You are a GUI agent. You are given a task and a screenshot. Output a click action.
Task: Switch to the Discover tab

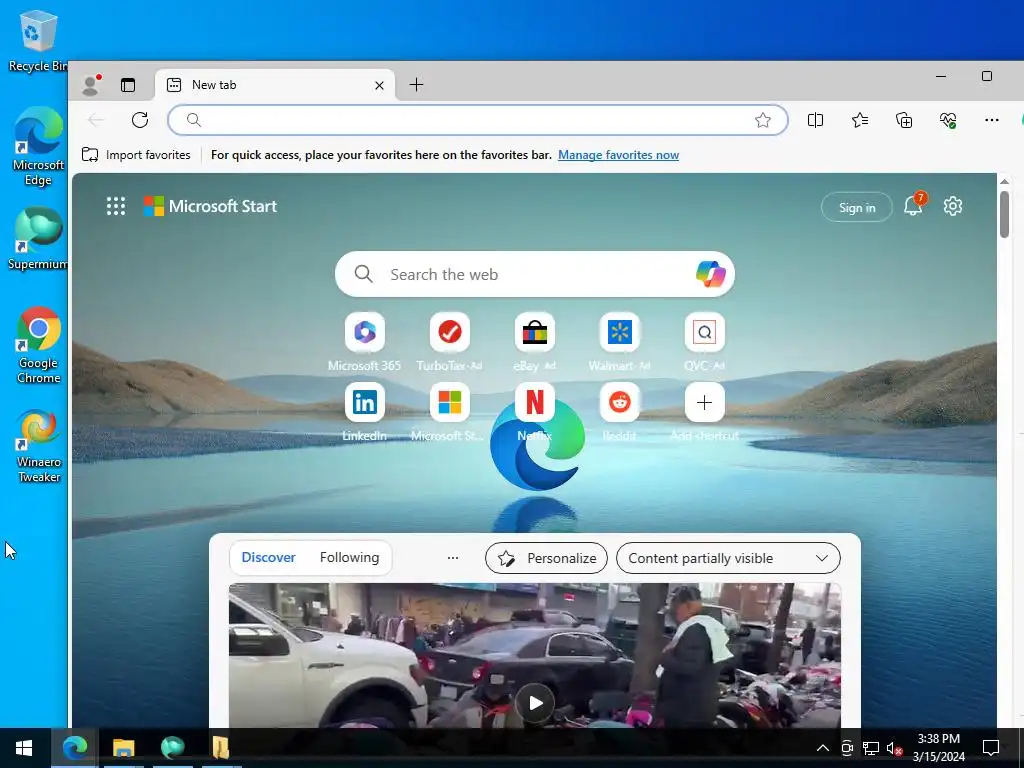pyautogui.click(x=268, y=558)
